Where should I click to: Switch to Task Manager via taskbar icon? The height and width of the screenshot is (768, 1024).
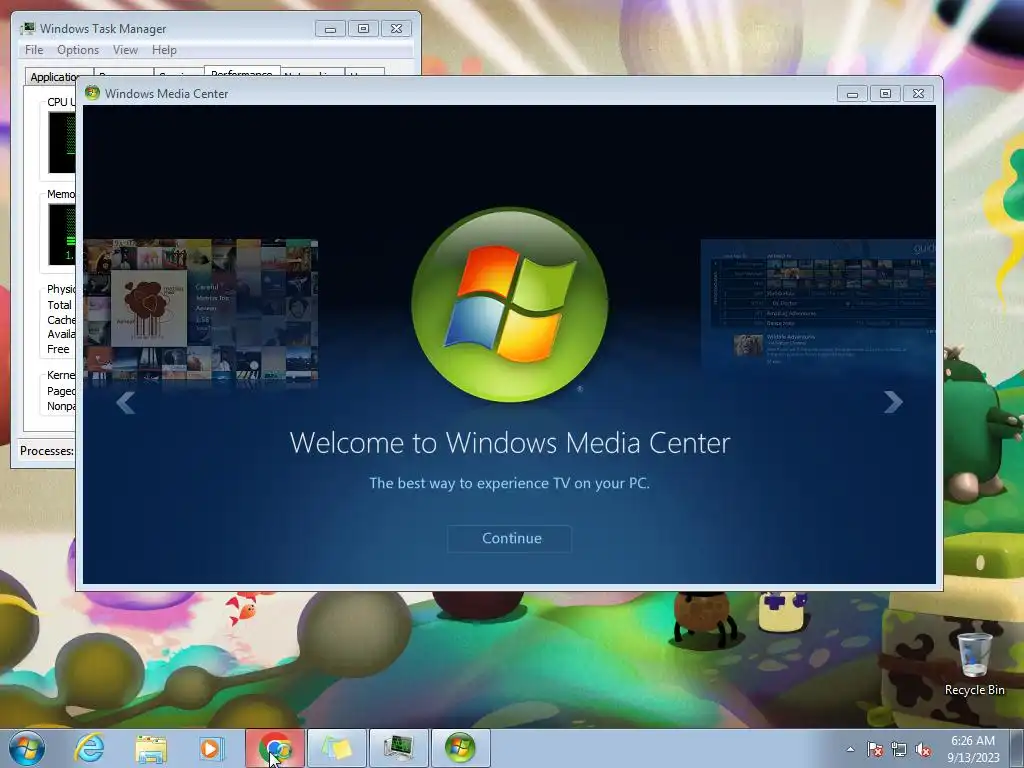click(x=398, y=748)
